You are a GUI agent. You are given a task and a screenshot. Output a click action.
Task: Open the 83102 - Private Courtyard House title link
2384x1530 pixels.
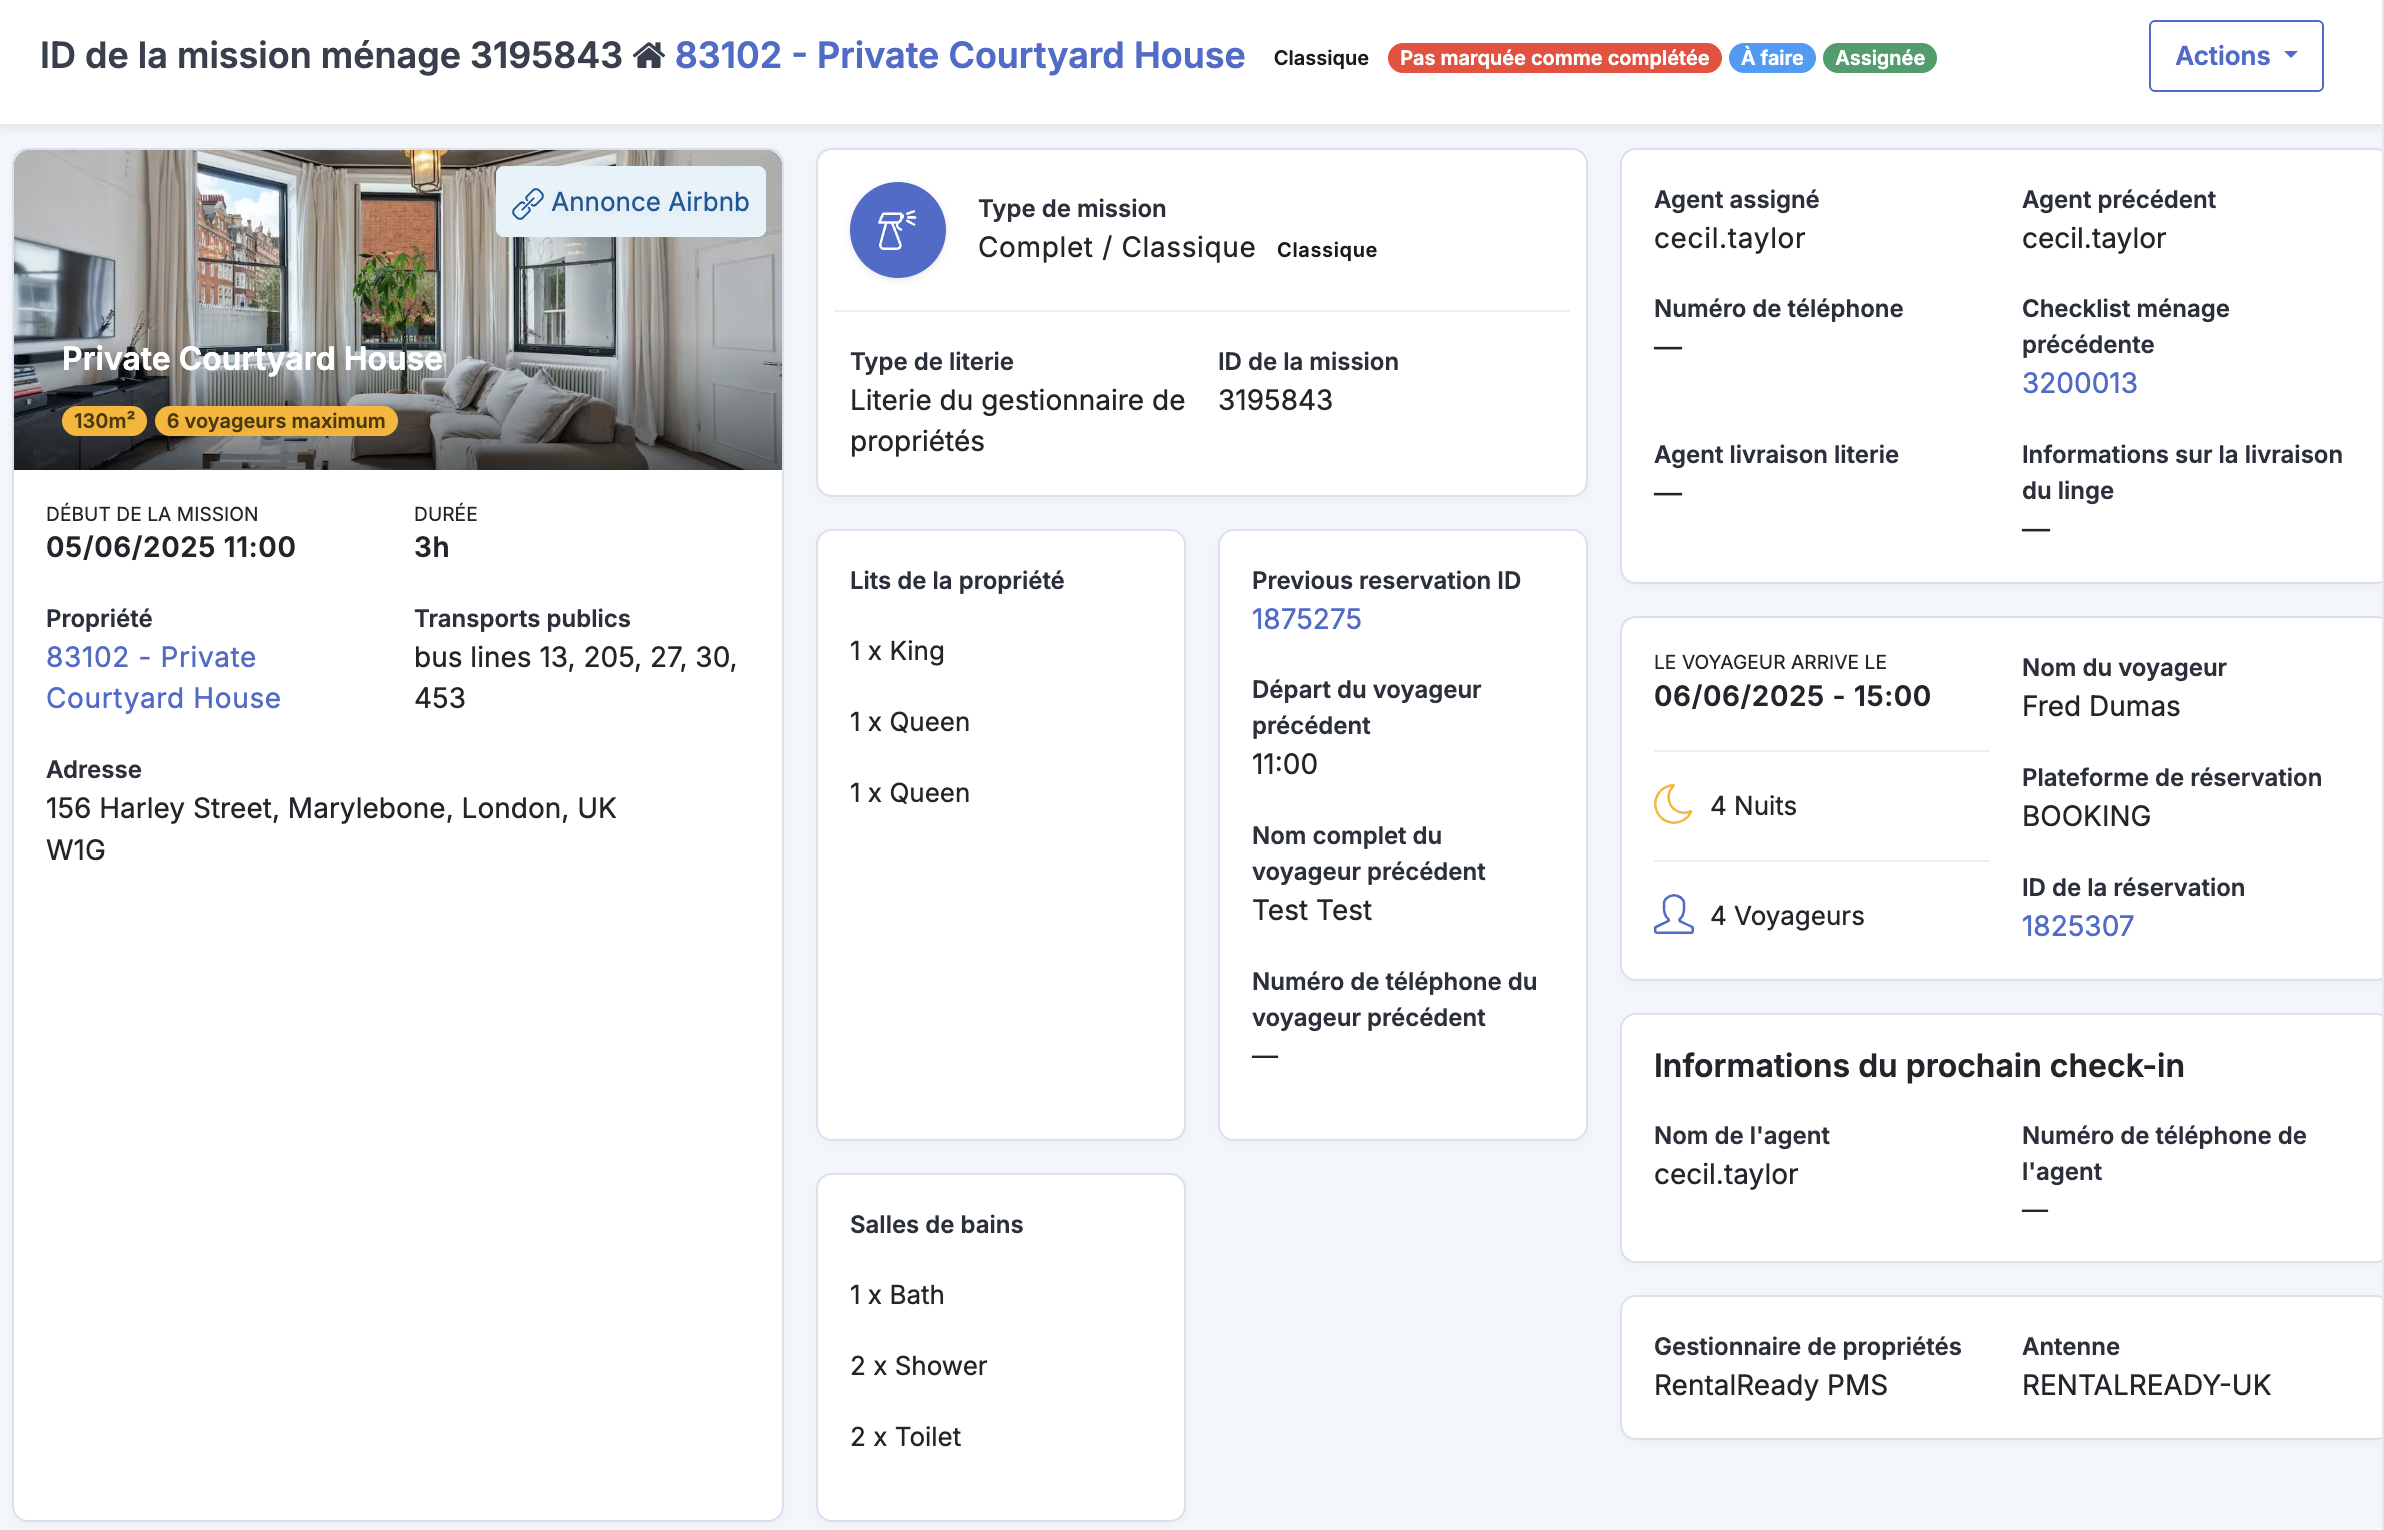click(x=959, y=56)
